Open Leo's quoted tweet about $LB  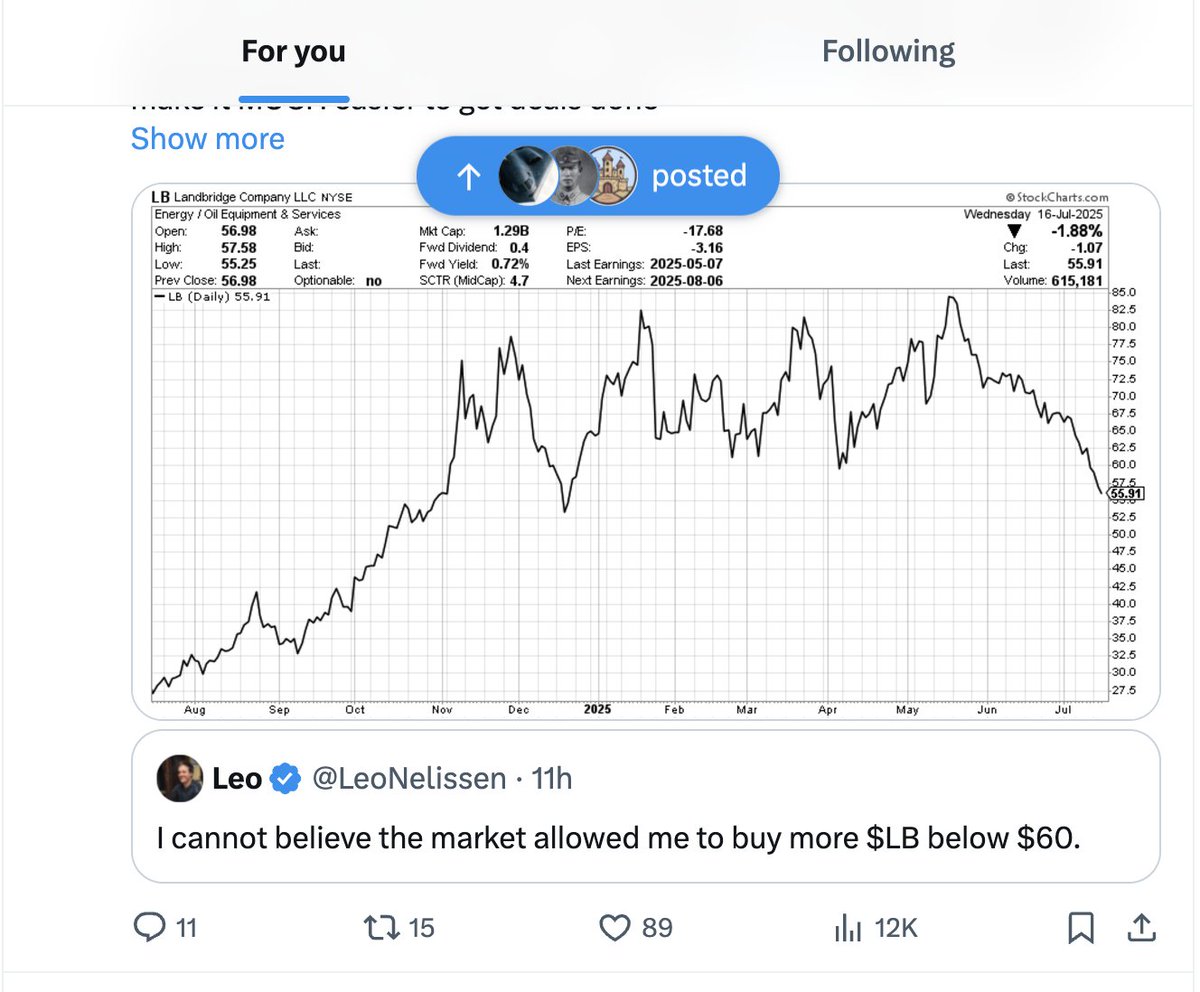pyautogui.click(x=646, y=806)
